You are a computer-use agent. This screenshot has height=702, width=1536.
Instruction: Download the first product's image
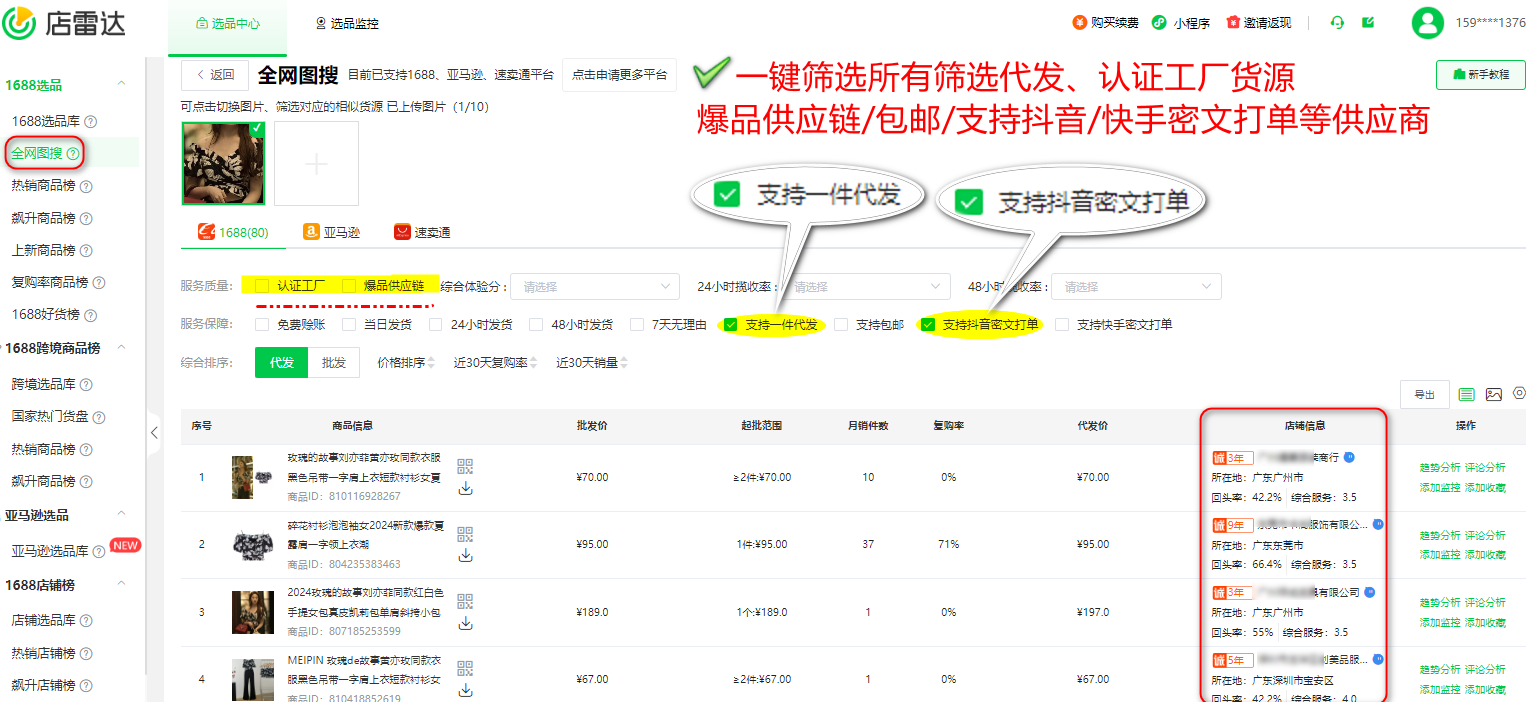(x=465, y=488)
